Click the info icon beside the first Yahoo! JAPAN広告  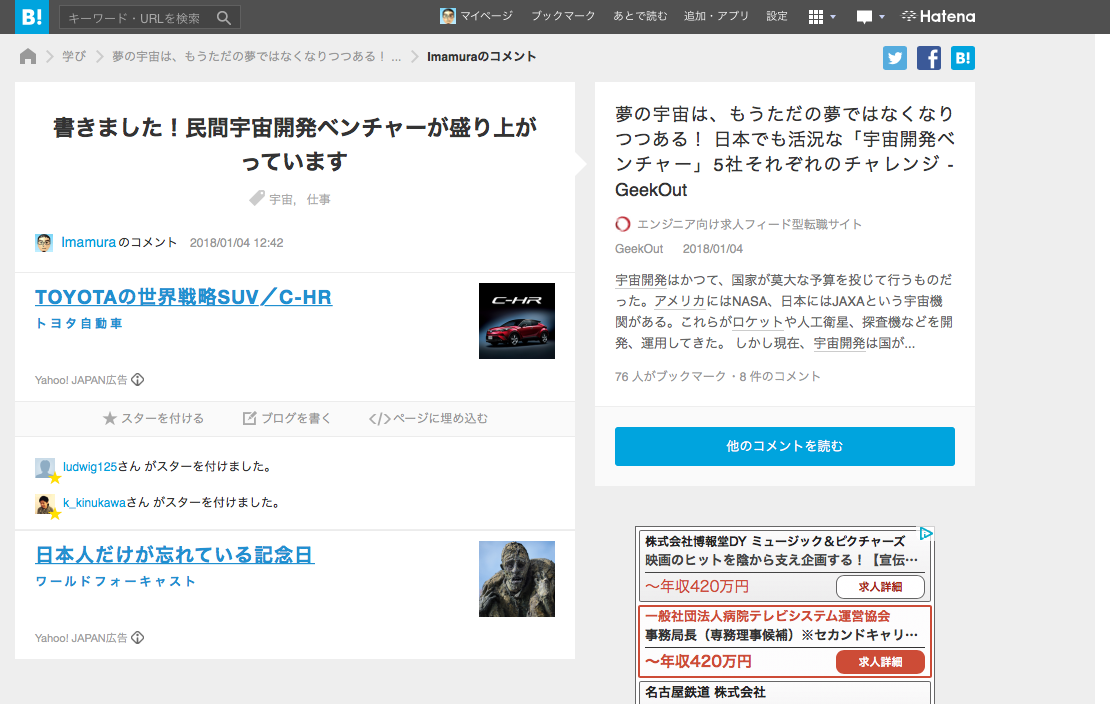(138, 380)
